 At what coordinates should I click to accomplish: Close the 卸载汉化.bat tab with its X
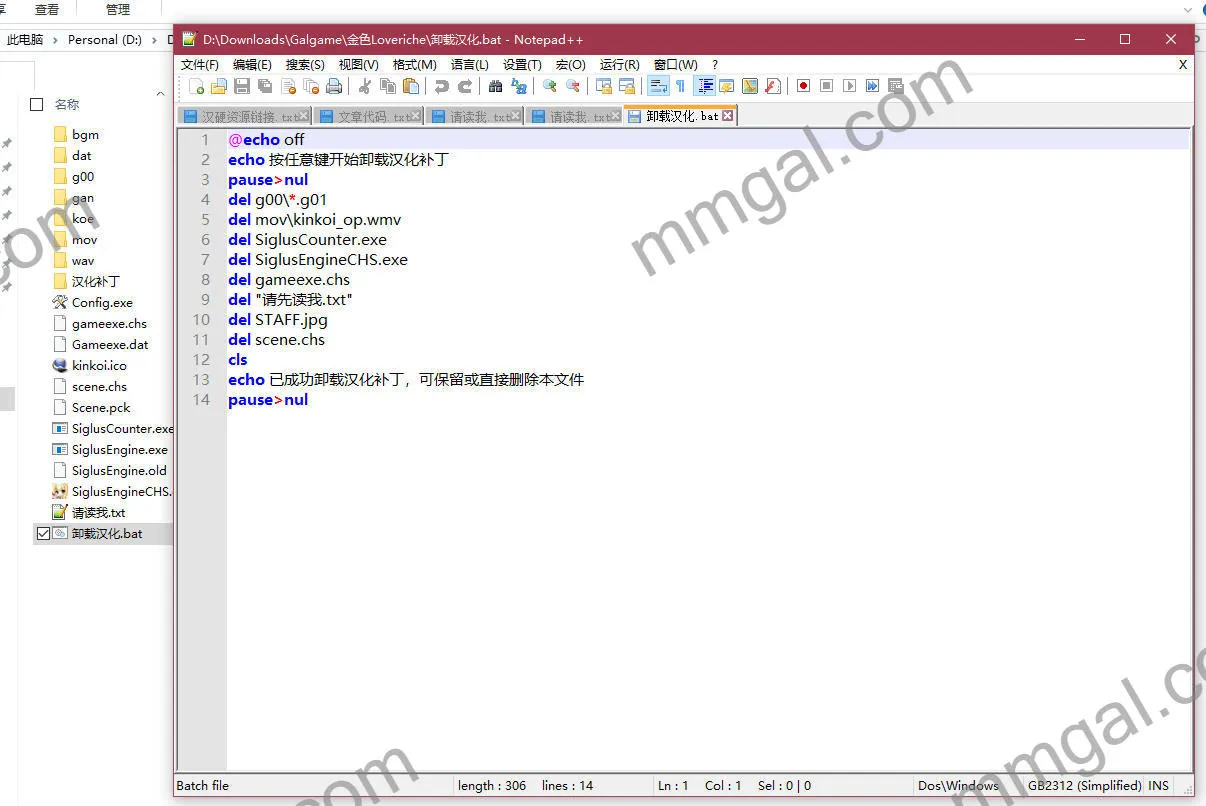[728, 116]
